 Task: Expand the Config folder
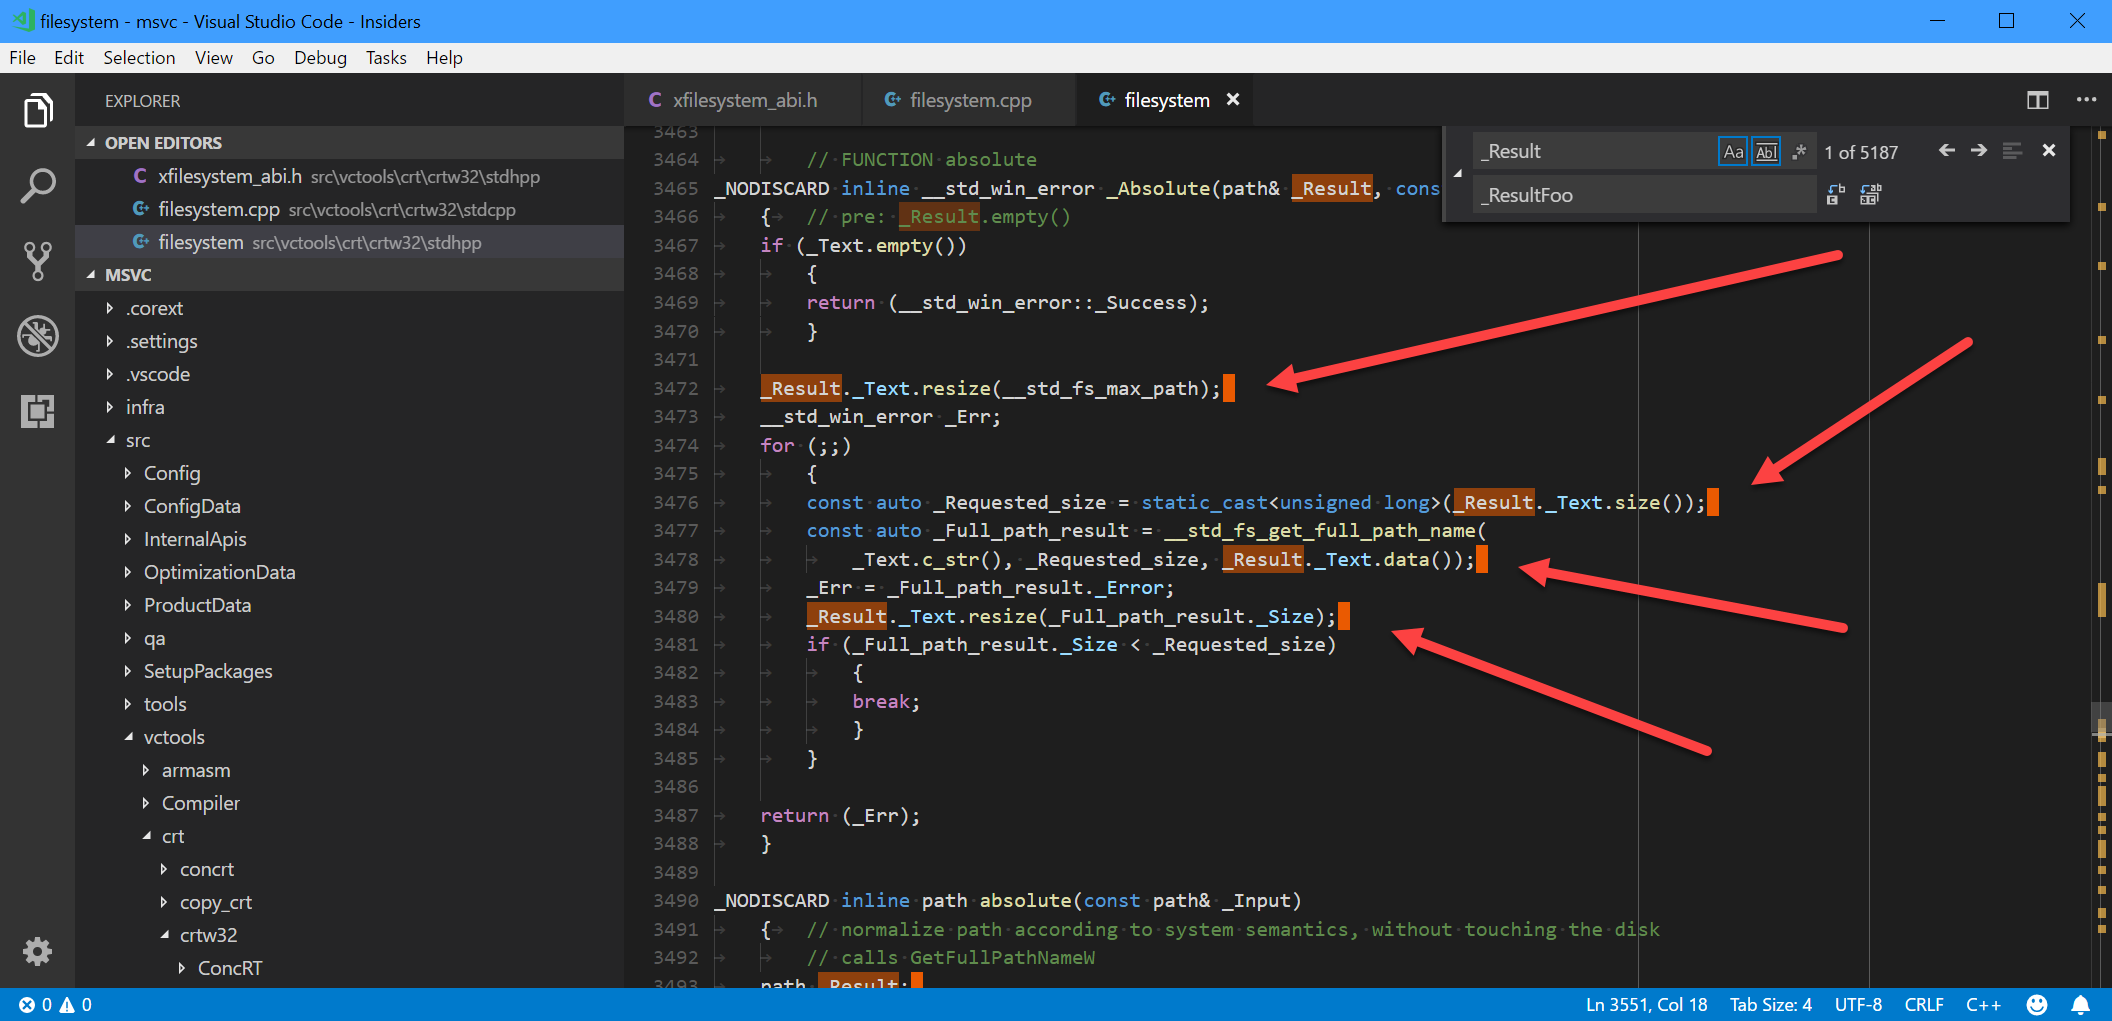click(128, 473)
